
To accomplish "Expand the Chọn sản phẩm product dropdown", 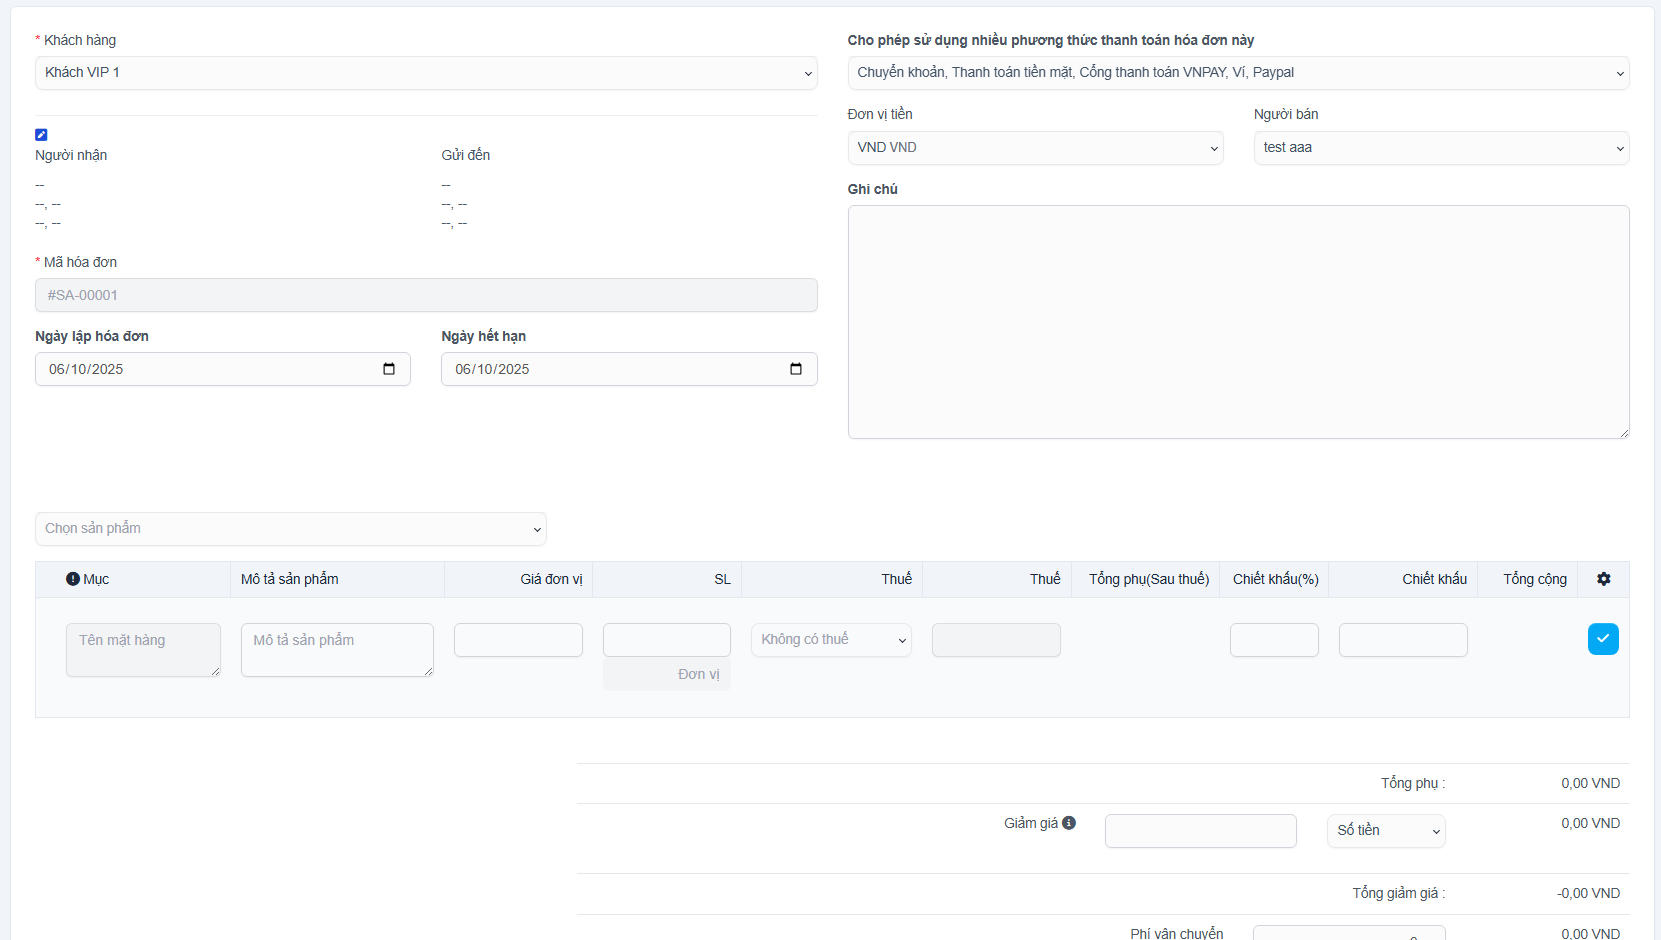I will coord(290,529).
